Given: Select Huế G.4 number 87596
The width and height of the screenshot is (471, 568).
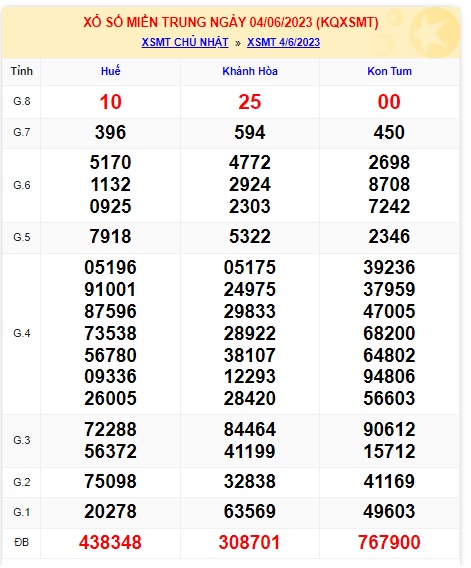Looking at the screenshot, I should coord(111,312).
